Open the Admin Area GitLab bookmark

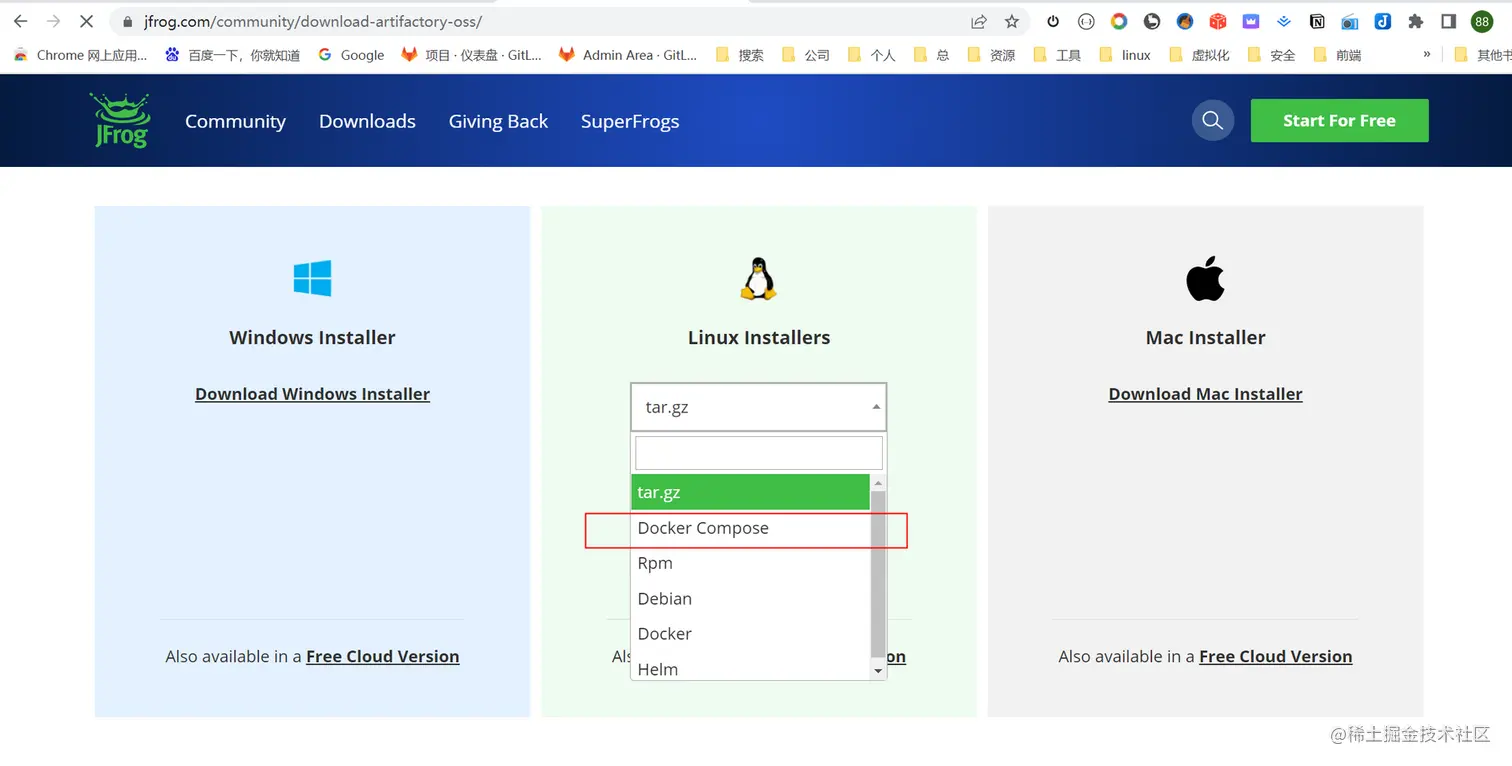click(x=627, y=55)
